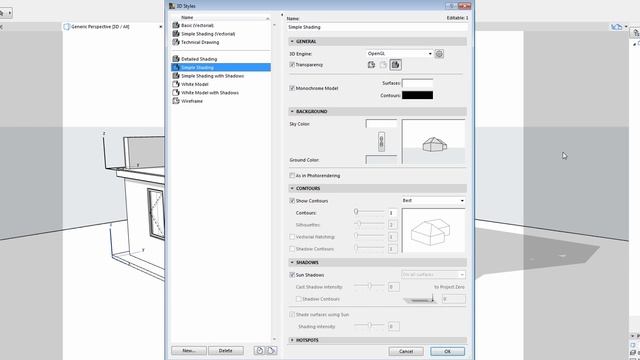Click the Contours thickness slider

coord(369,212)
